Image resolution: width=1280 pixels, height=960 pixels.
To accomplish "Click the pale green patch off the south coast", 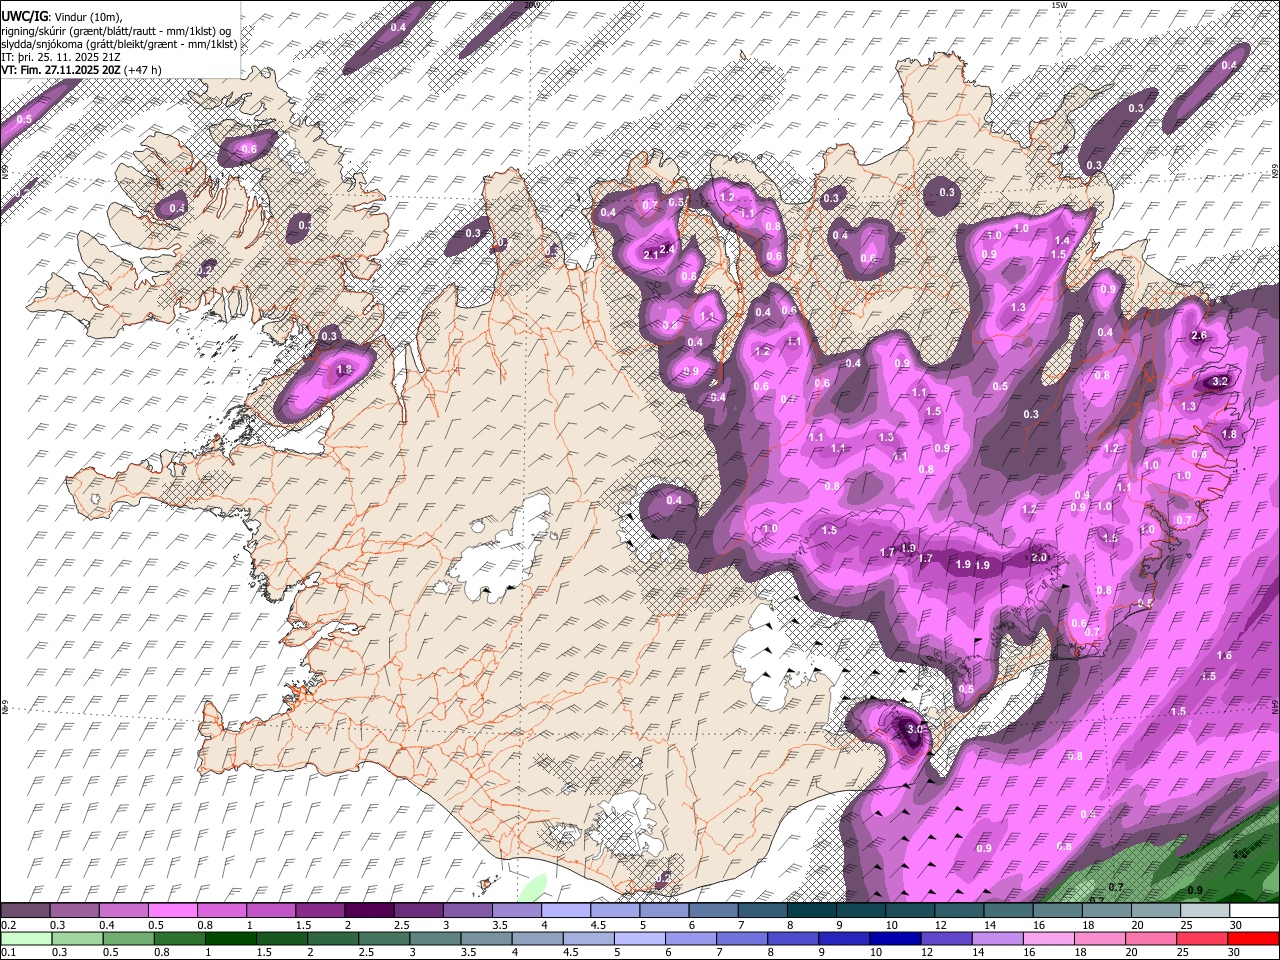I will tap(534, 887).
